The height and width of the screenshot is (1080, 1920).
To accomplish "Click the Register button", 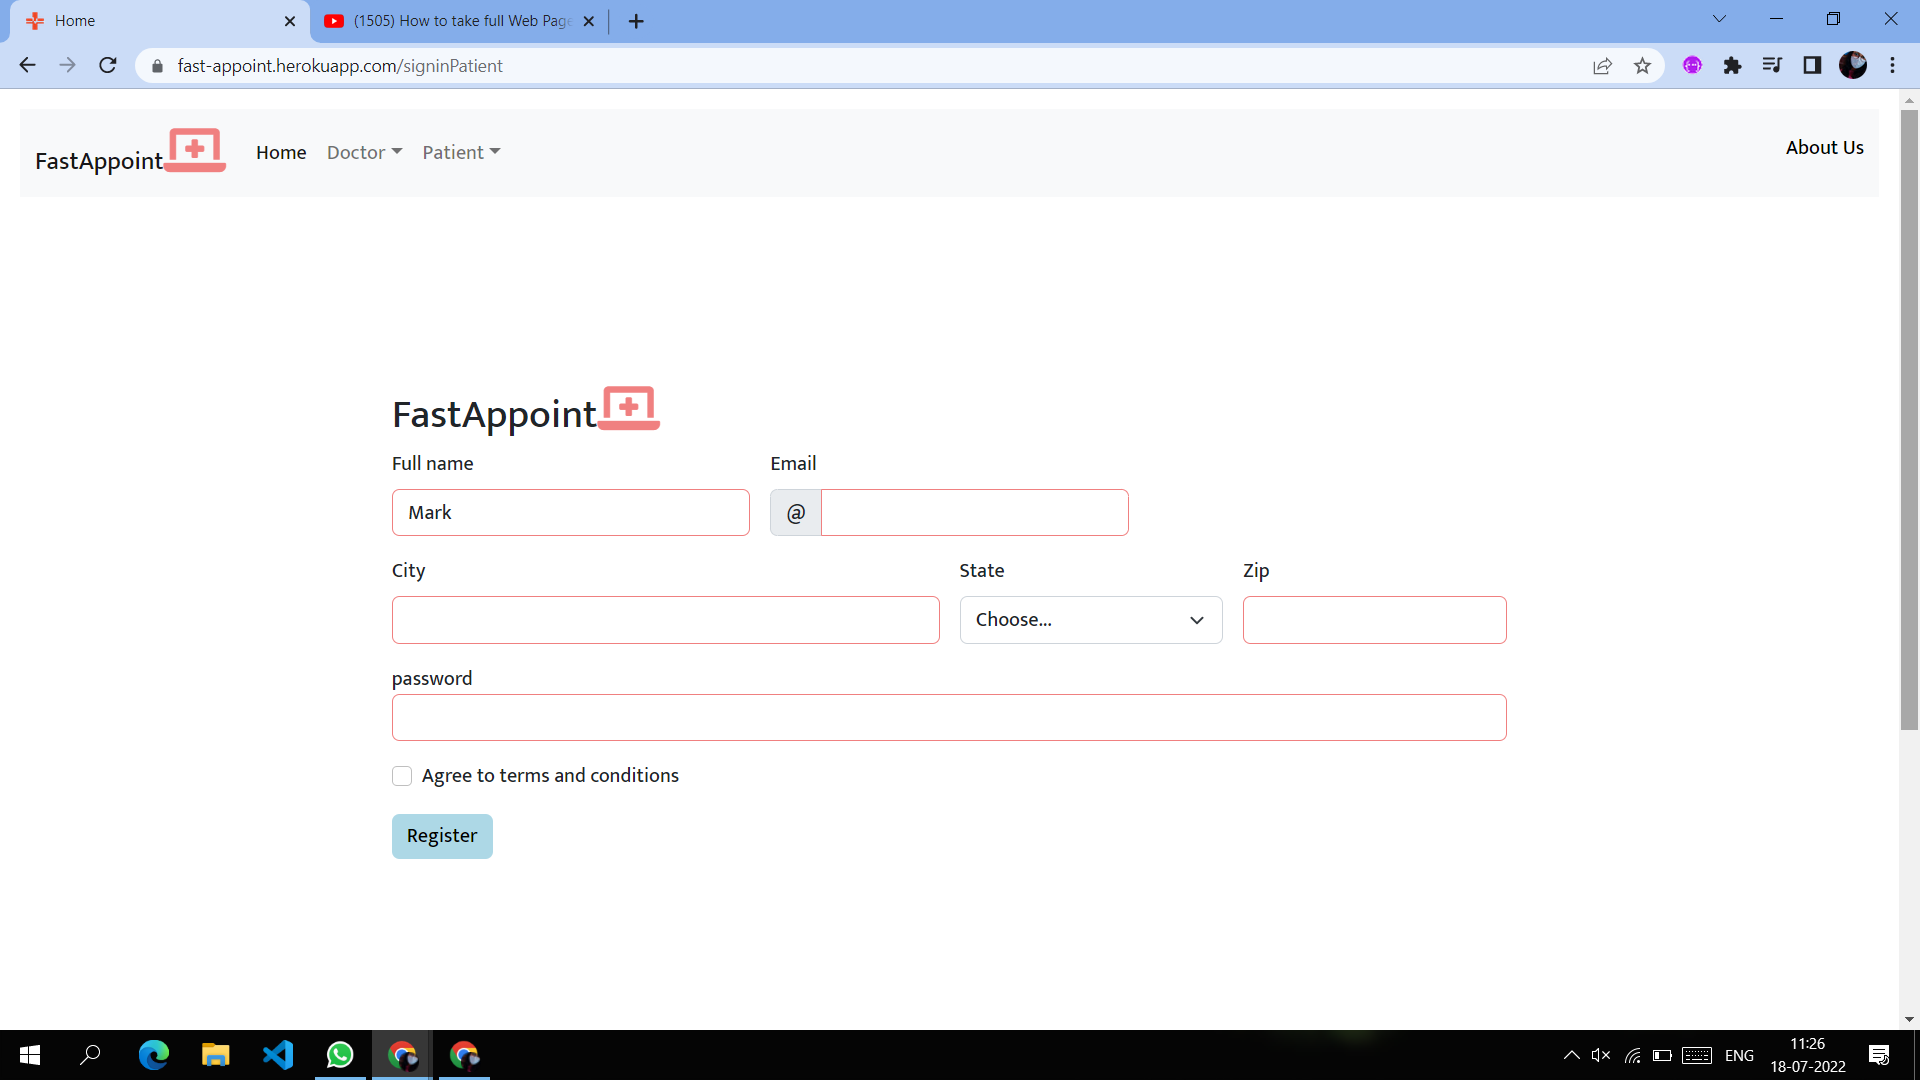I will (x=442, y=836).
